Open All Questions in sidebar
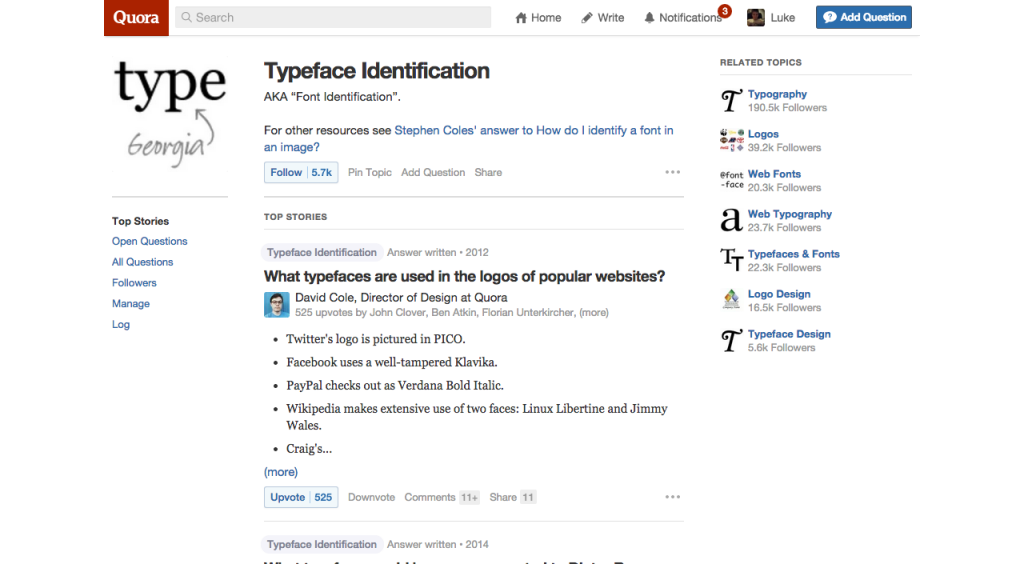The image size is (1024, 564). [x=142, y=262]
